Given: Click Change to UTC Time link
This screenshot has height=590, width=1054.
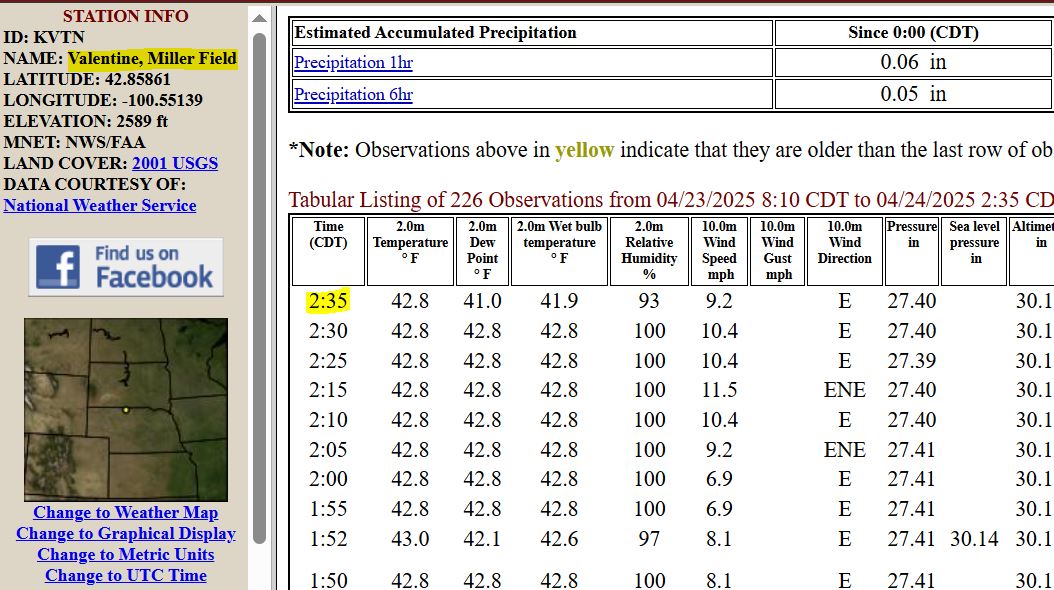Looking at the screenshot, I should pyautogui.click(x=126, y=575).
